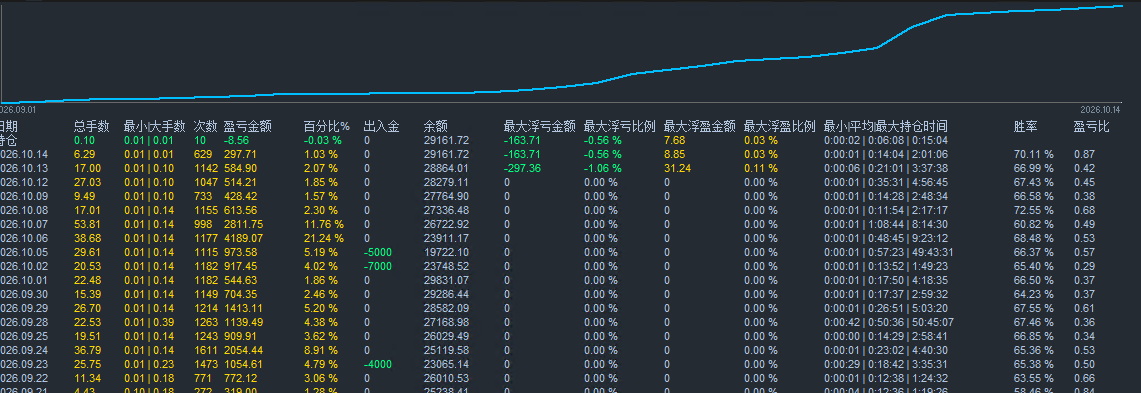The image size is (1141, 393).
Task: Select the 26010.53 balance cell
Action: tap(446, 378)
